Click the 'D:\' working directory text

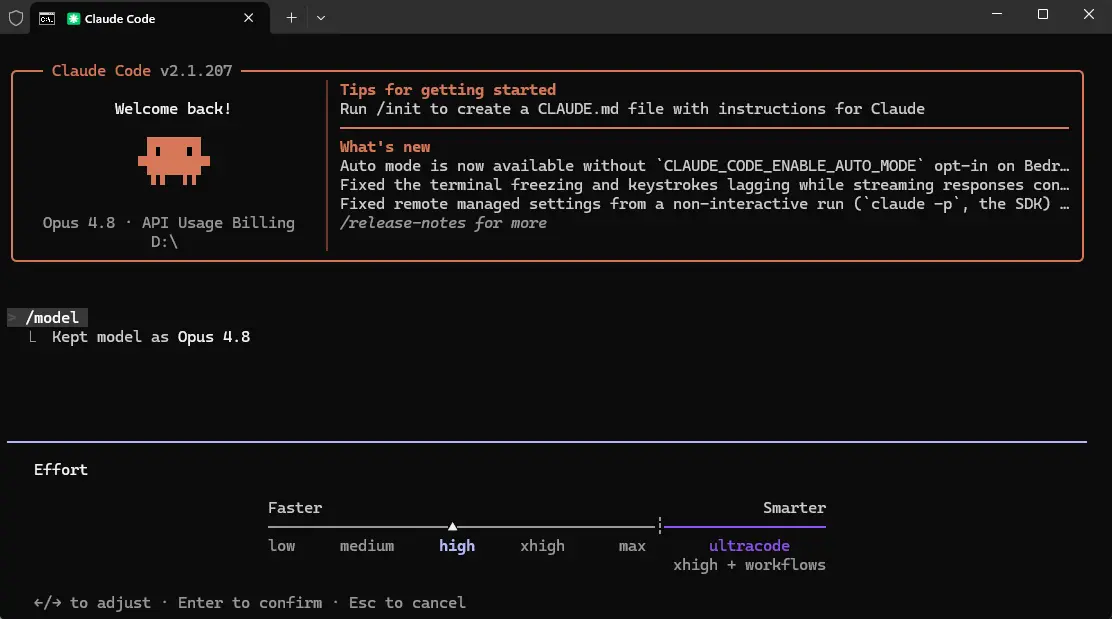click(165, 242)
